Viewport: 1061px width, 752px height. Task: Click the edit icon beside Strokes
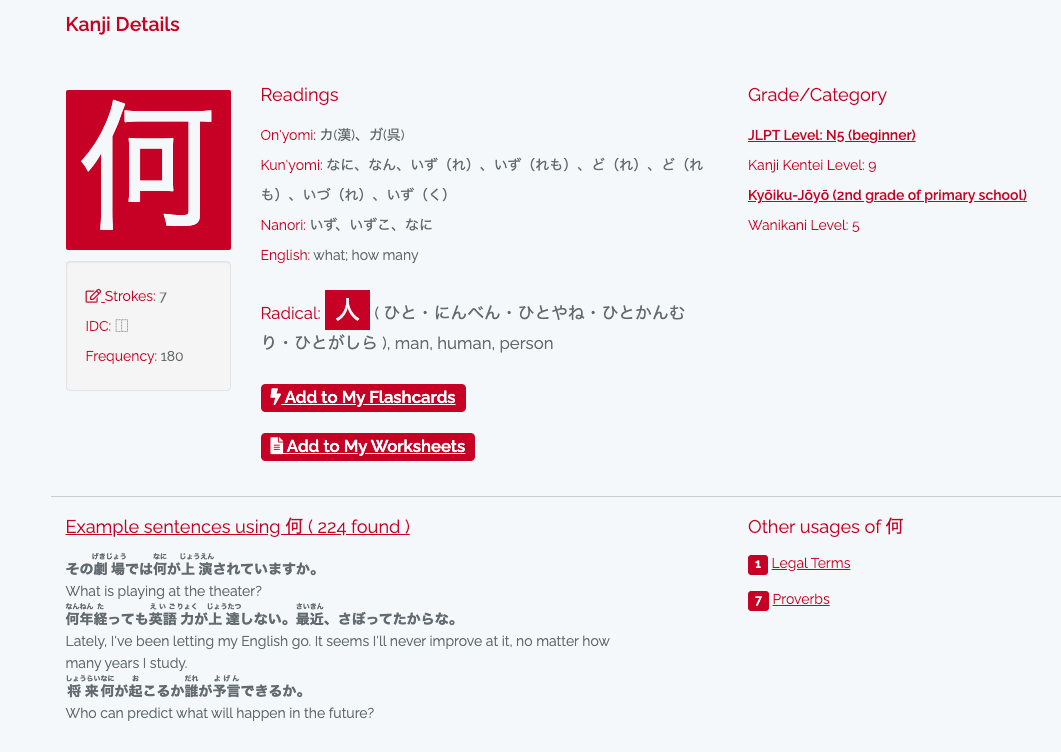93,296
